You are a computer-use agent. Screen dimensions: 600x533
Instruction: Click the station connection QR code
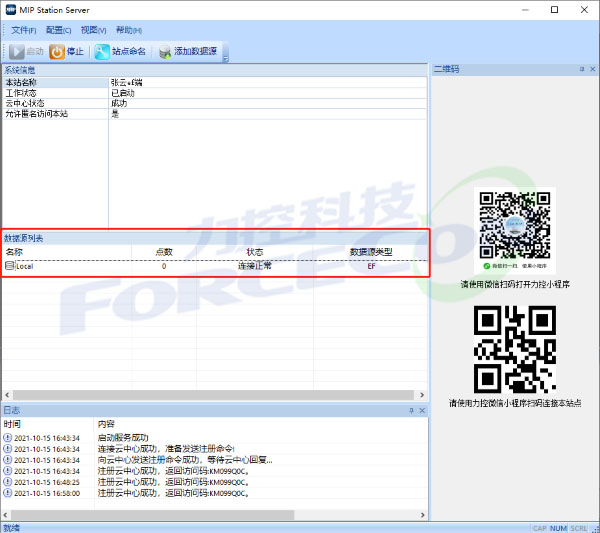click(515, 349)
